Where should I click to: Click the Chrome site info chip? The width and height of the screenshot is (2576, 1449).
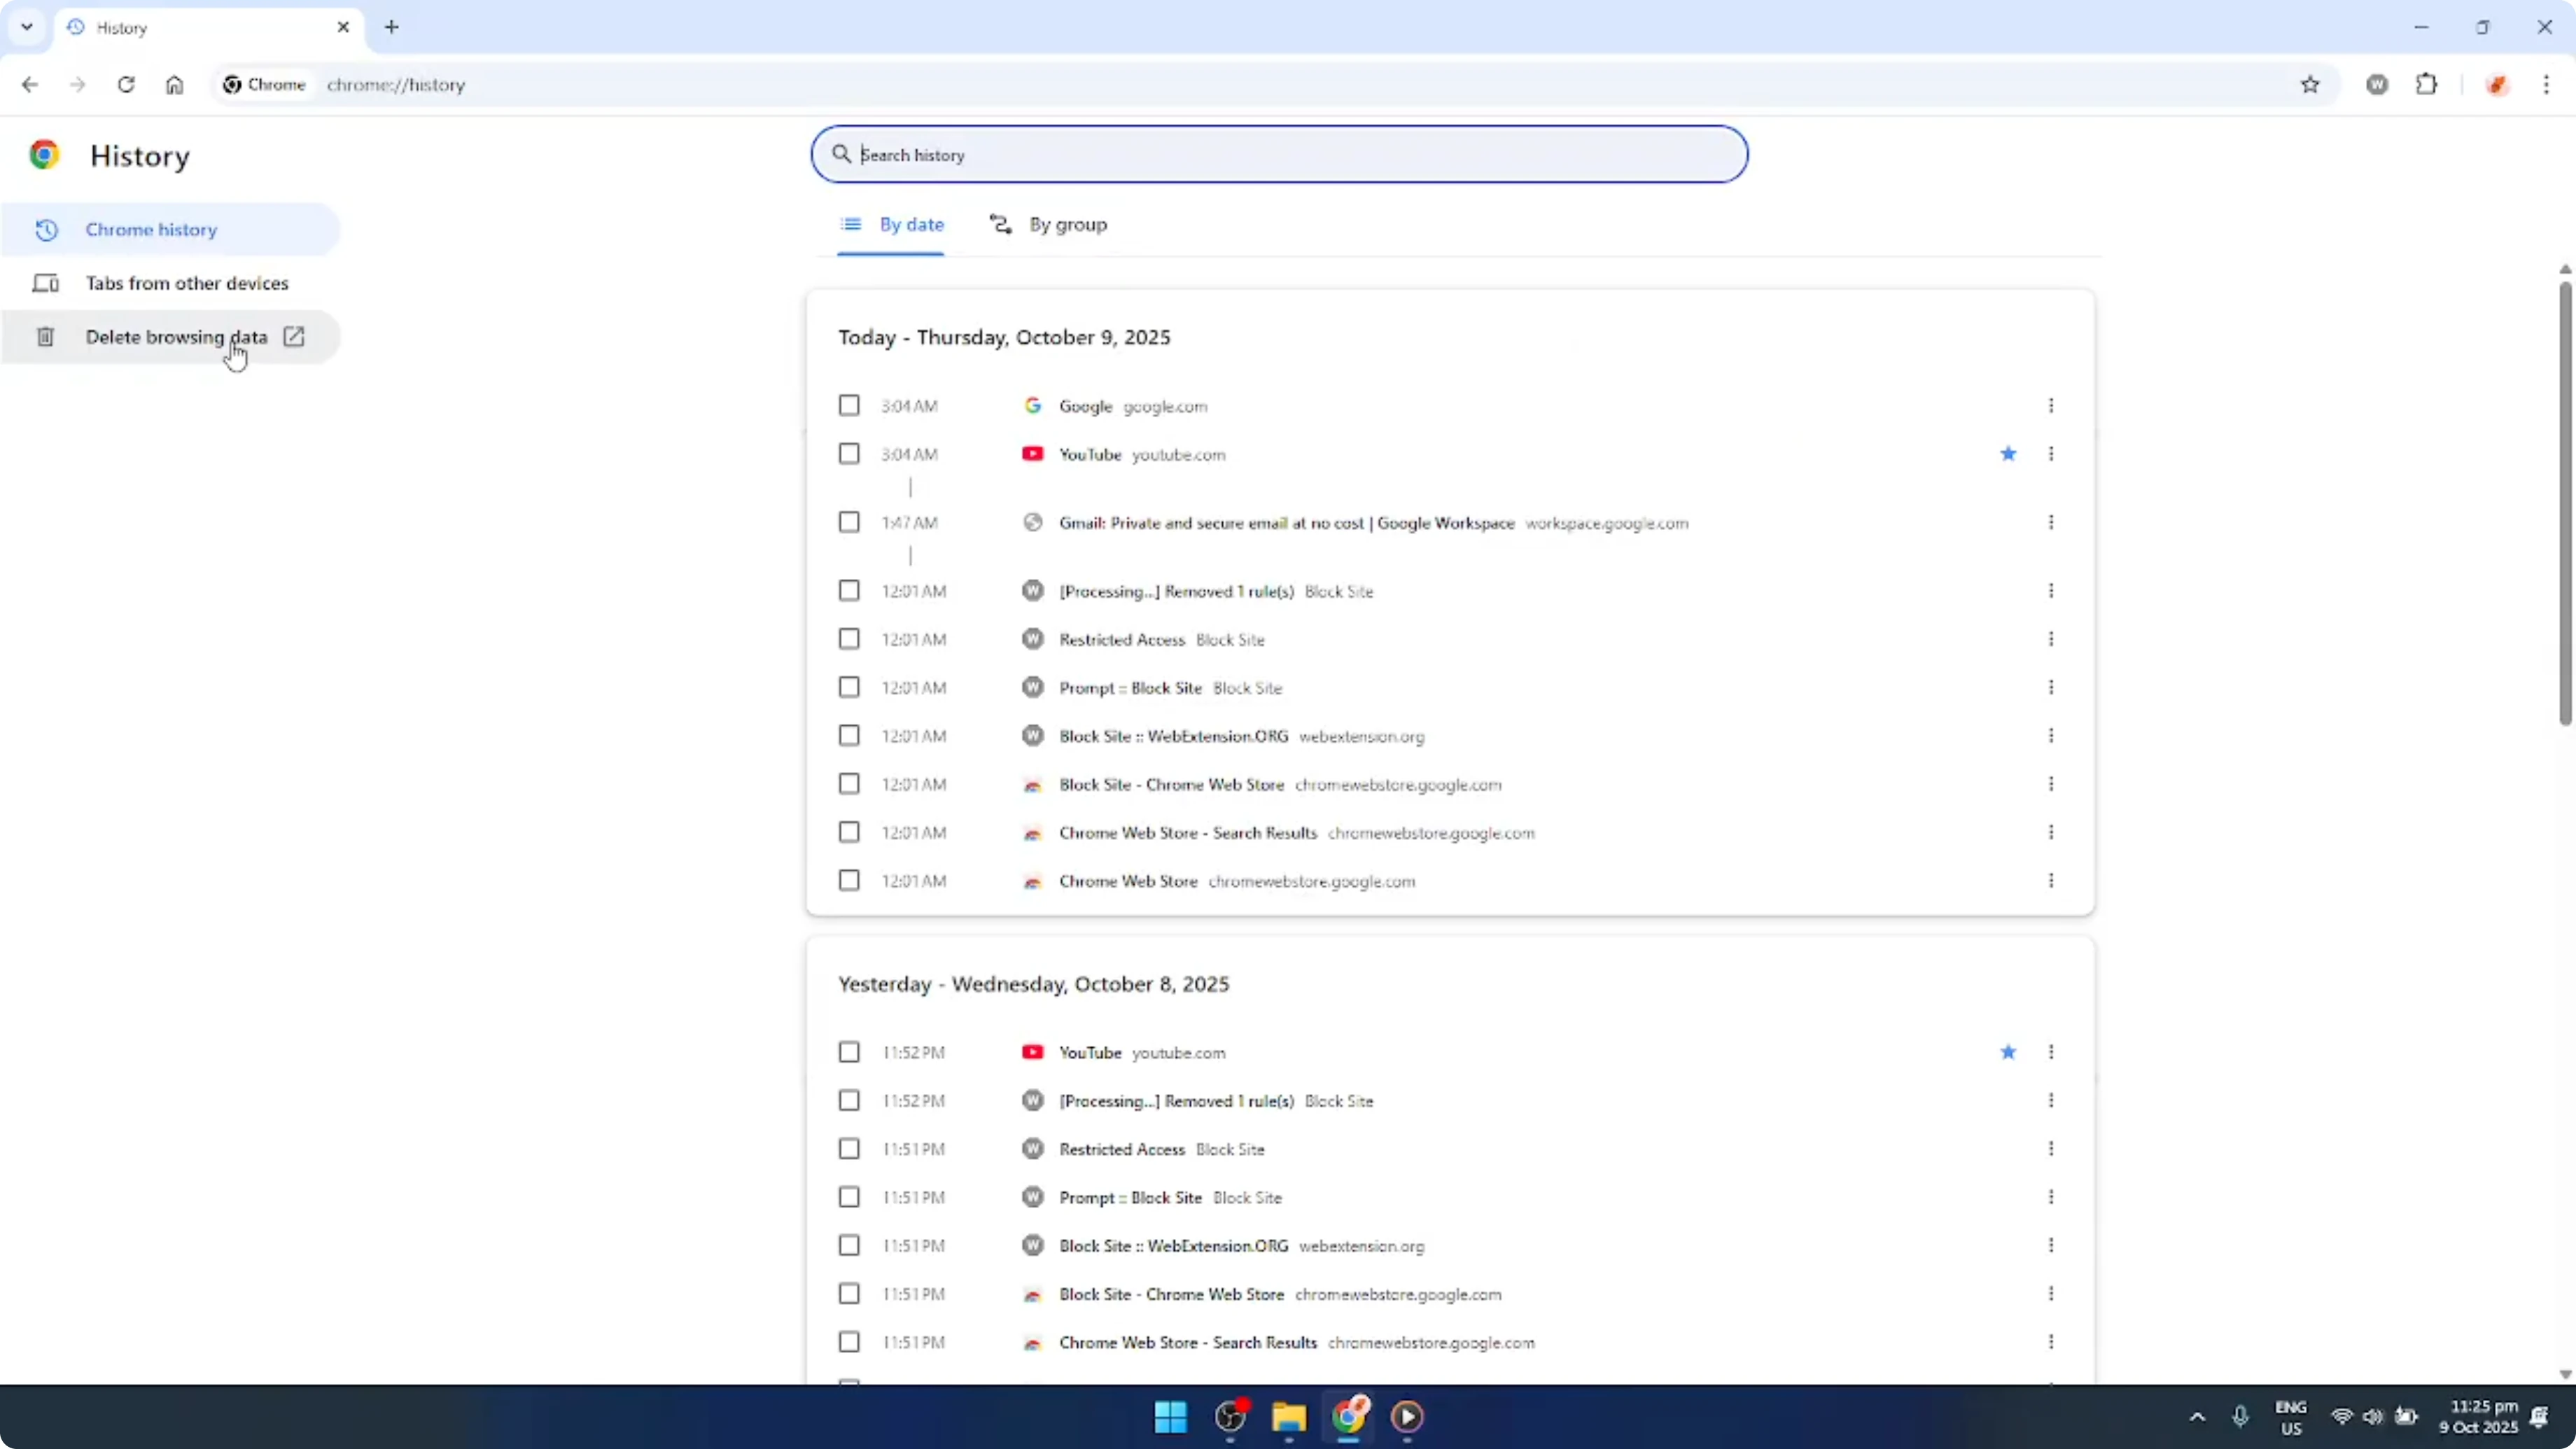tap(264, 85)
